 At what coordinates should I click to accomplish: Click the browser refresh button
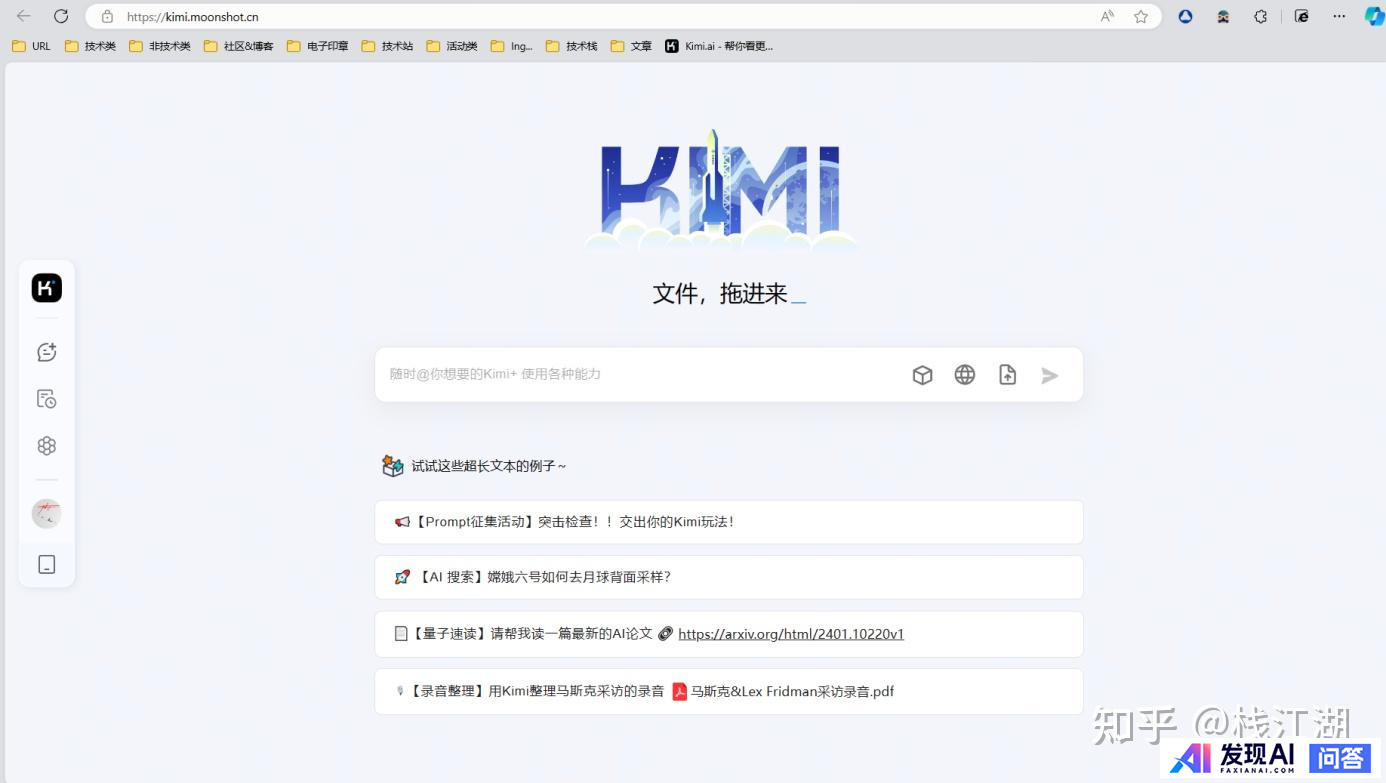[61, 16]
